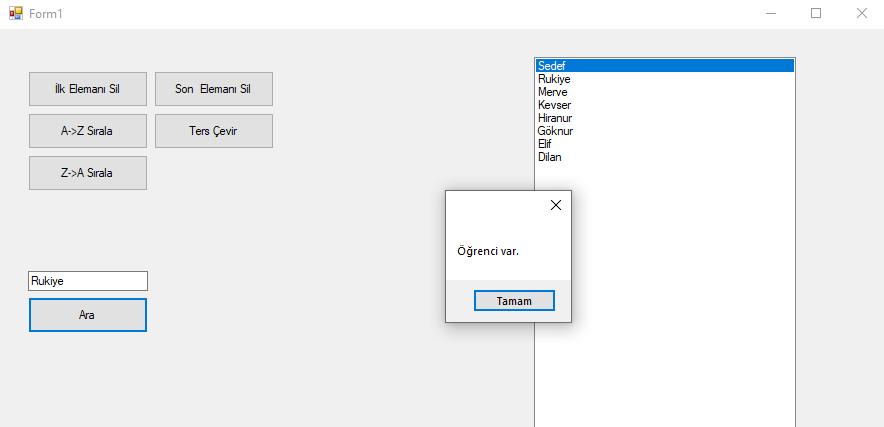
Task: Close the 'Öğrenci var.' message dialog with X
Action: [x=556, y=205]
